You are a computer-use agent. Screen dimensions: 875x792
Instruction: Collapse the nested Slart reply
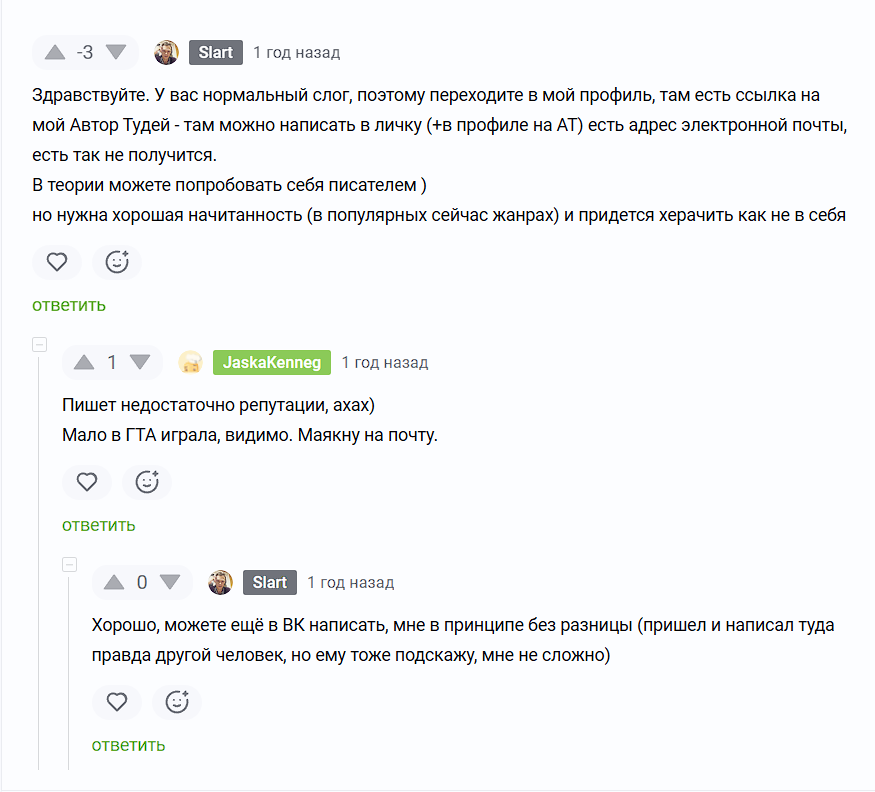click(x=70, y=565)
